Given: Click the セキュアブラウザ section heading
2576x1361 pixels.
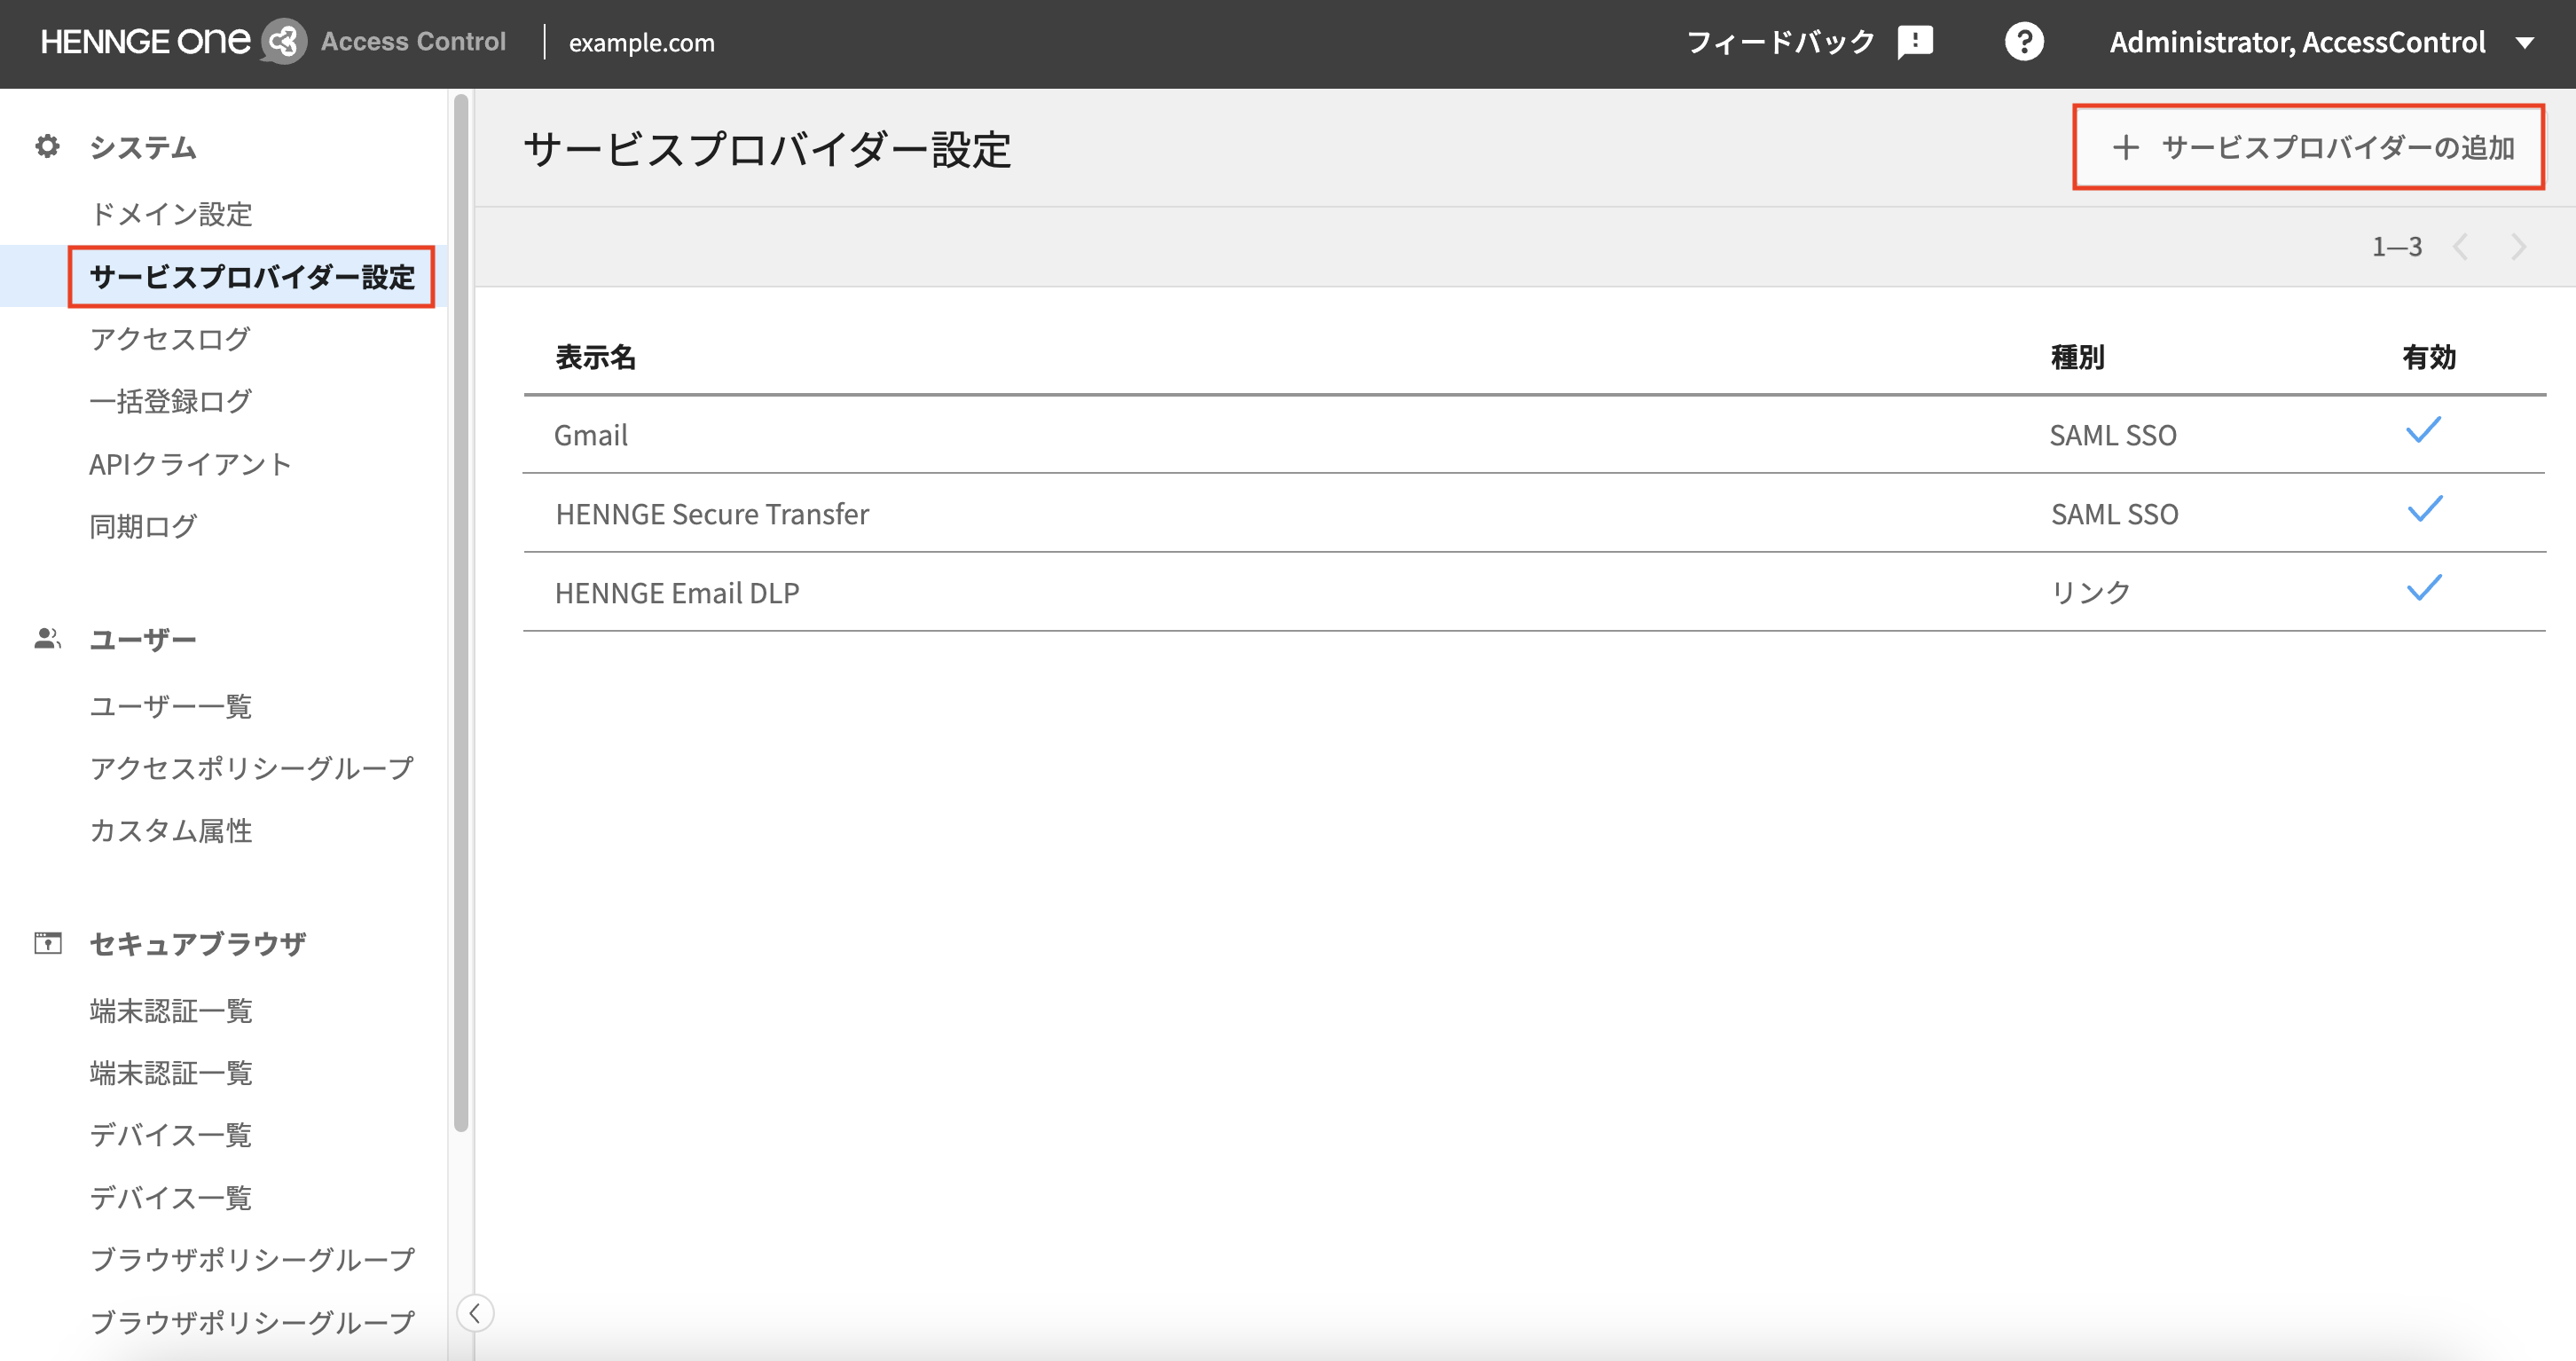Looking at the screenshot, I should (197, 944).
